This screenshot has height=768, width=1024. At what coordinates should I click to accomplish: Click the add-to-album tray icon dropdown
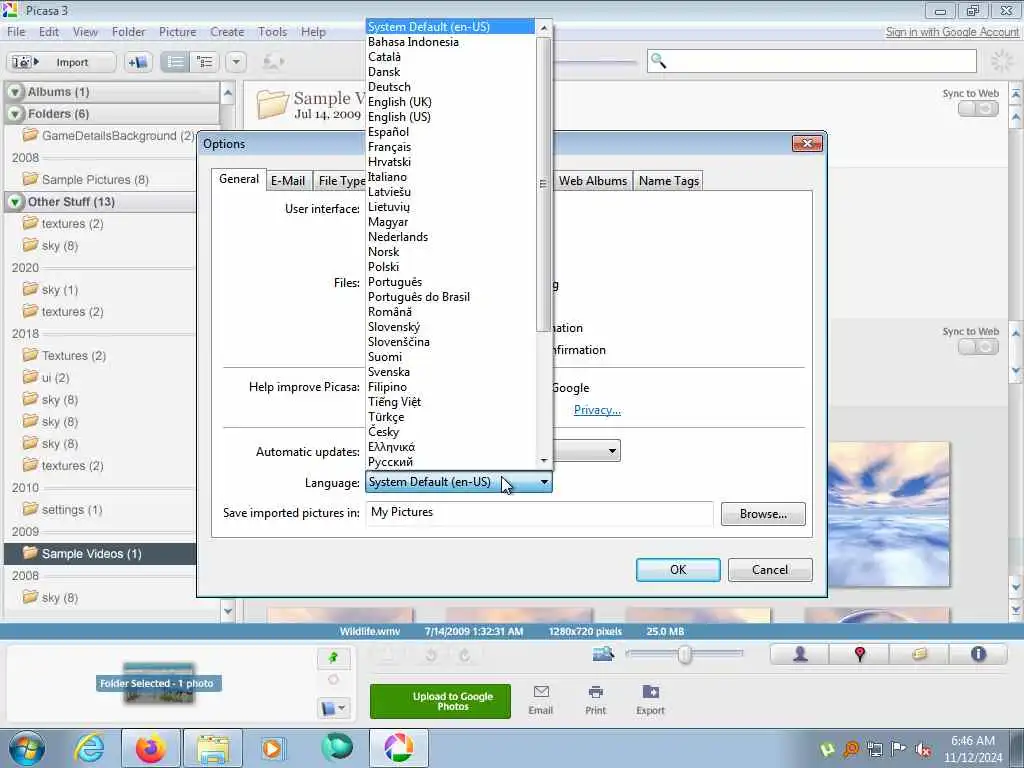pos(334,708)
